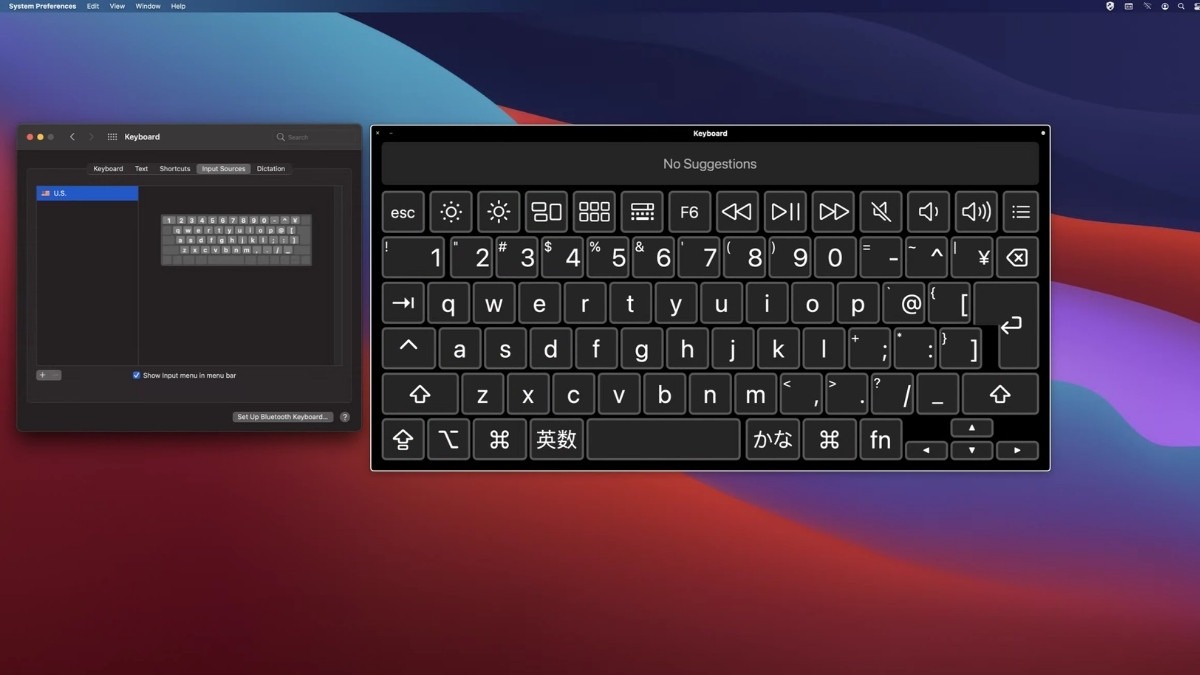The width and height of the screenshot is (1200, 675).
Task: Click Set Up Bluetooth Keyboard button
Action: (x=283, y=417)
